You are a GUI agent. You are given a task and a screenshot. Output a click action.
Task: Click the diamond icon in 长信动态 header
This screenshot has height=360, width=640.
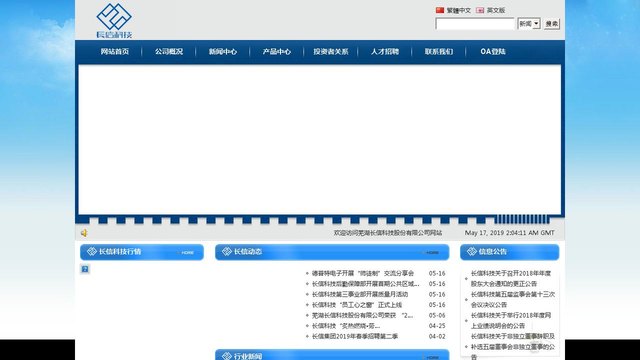(x=227, y=251)
